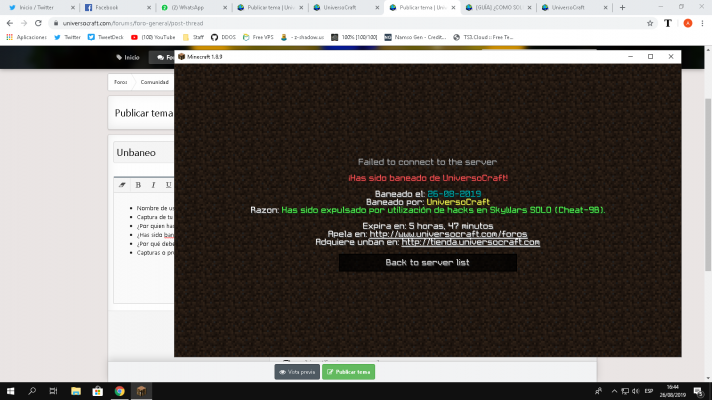The width and height of the screenshot is (712, 400).
Task: Click Back to server list in Minecraft
Action: tap(428, 262)
